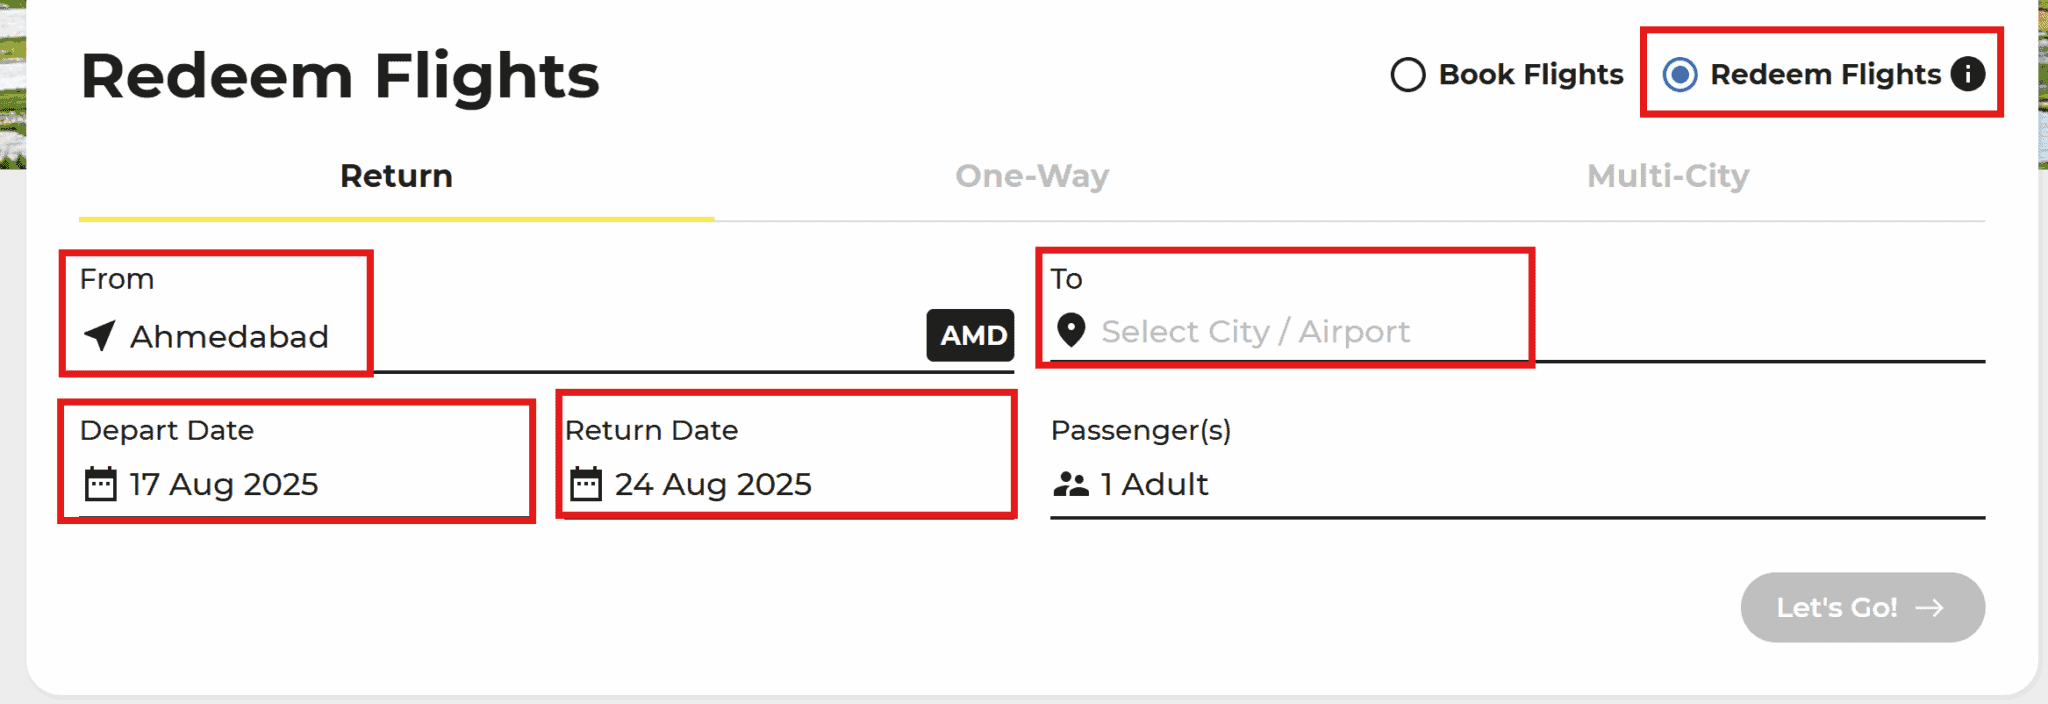The image size is (2048, 704).
Task: Select the Redeem Flights radio button
Action: [1682, 74]
